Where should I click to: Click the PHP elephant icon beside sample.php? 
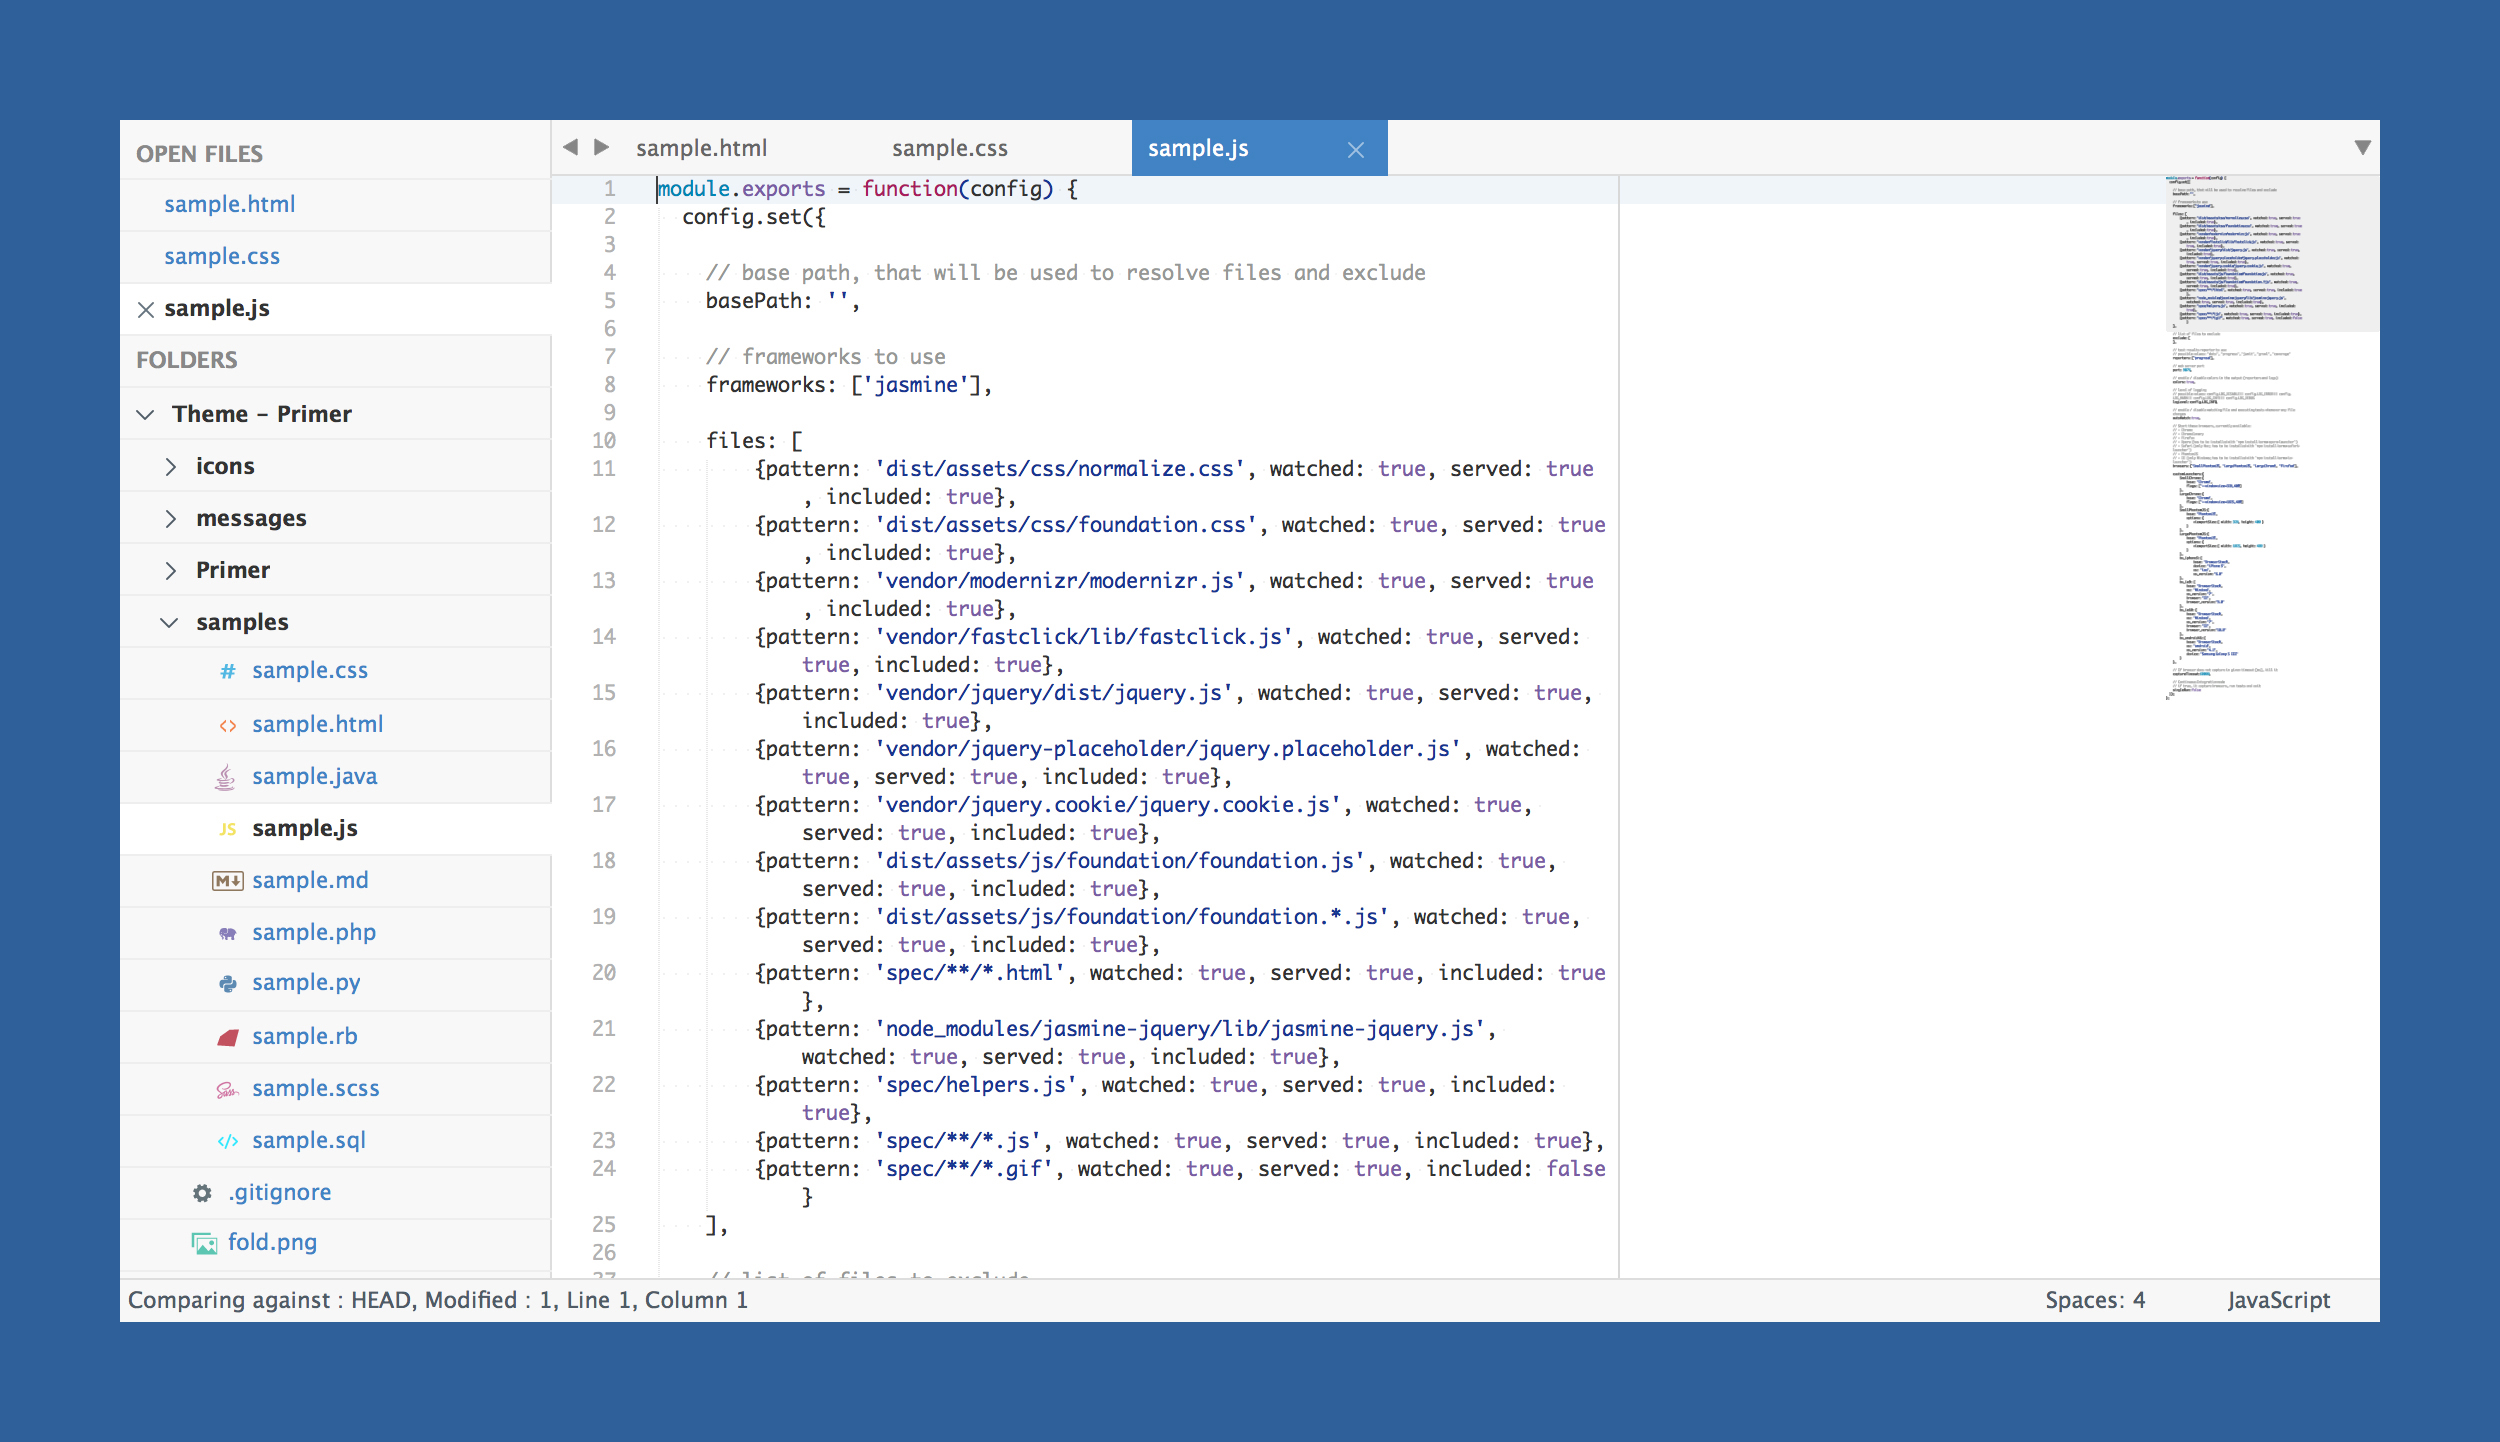coord(228,933)
